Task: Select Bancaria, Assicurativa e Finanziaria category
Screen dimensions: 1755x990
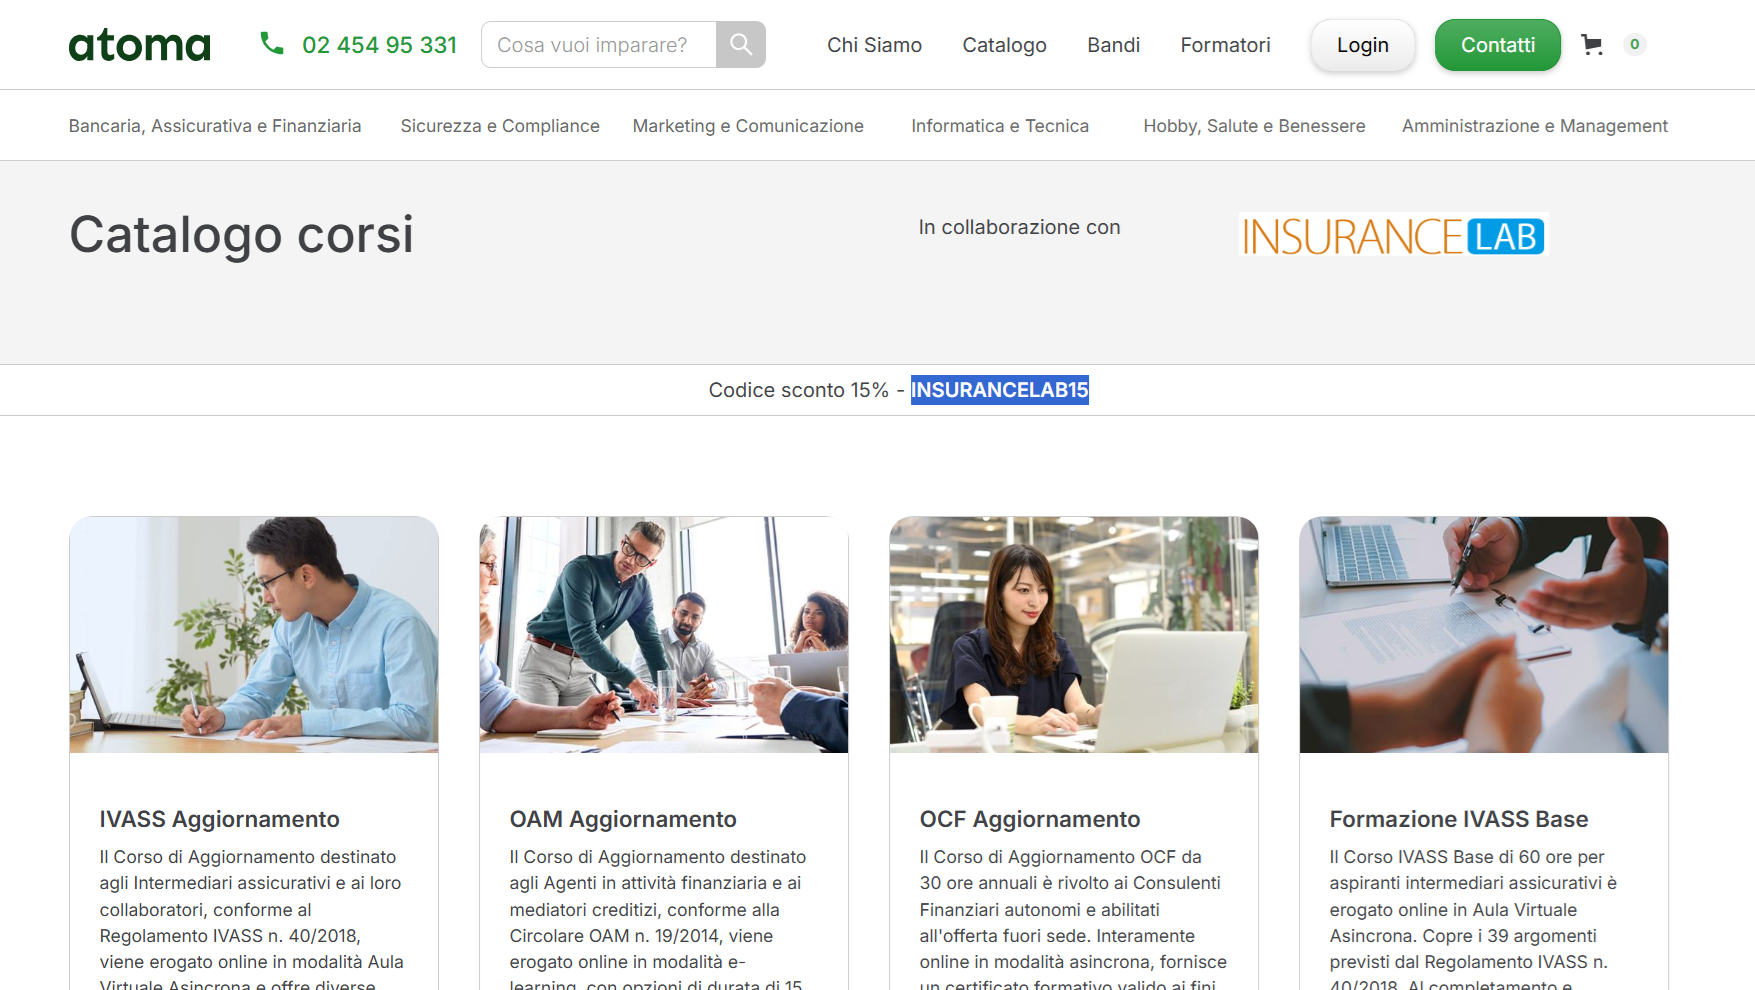Action: point(215,126)
